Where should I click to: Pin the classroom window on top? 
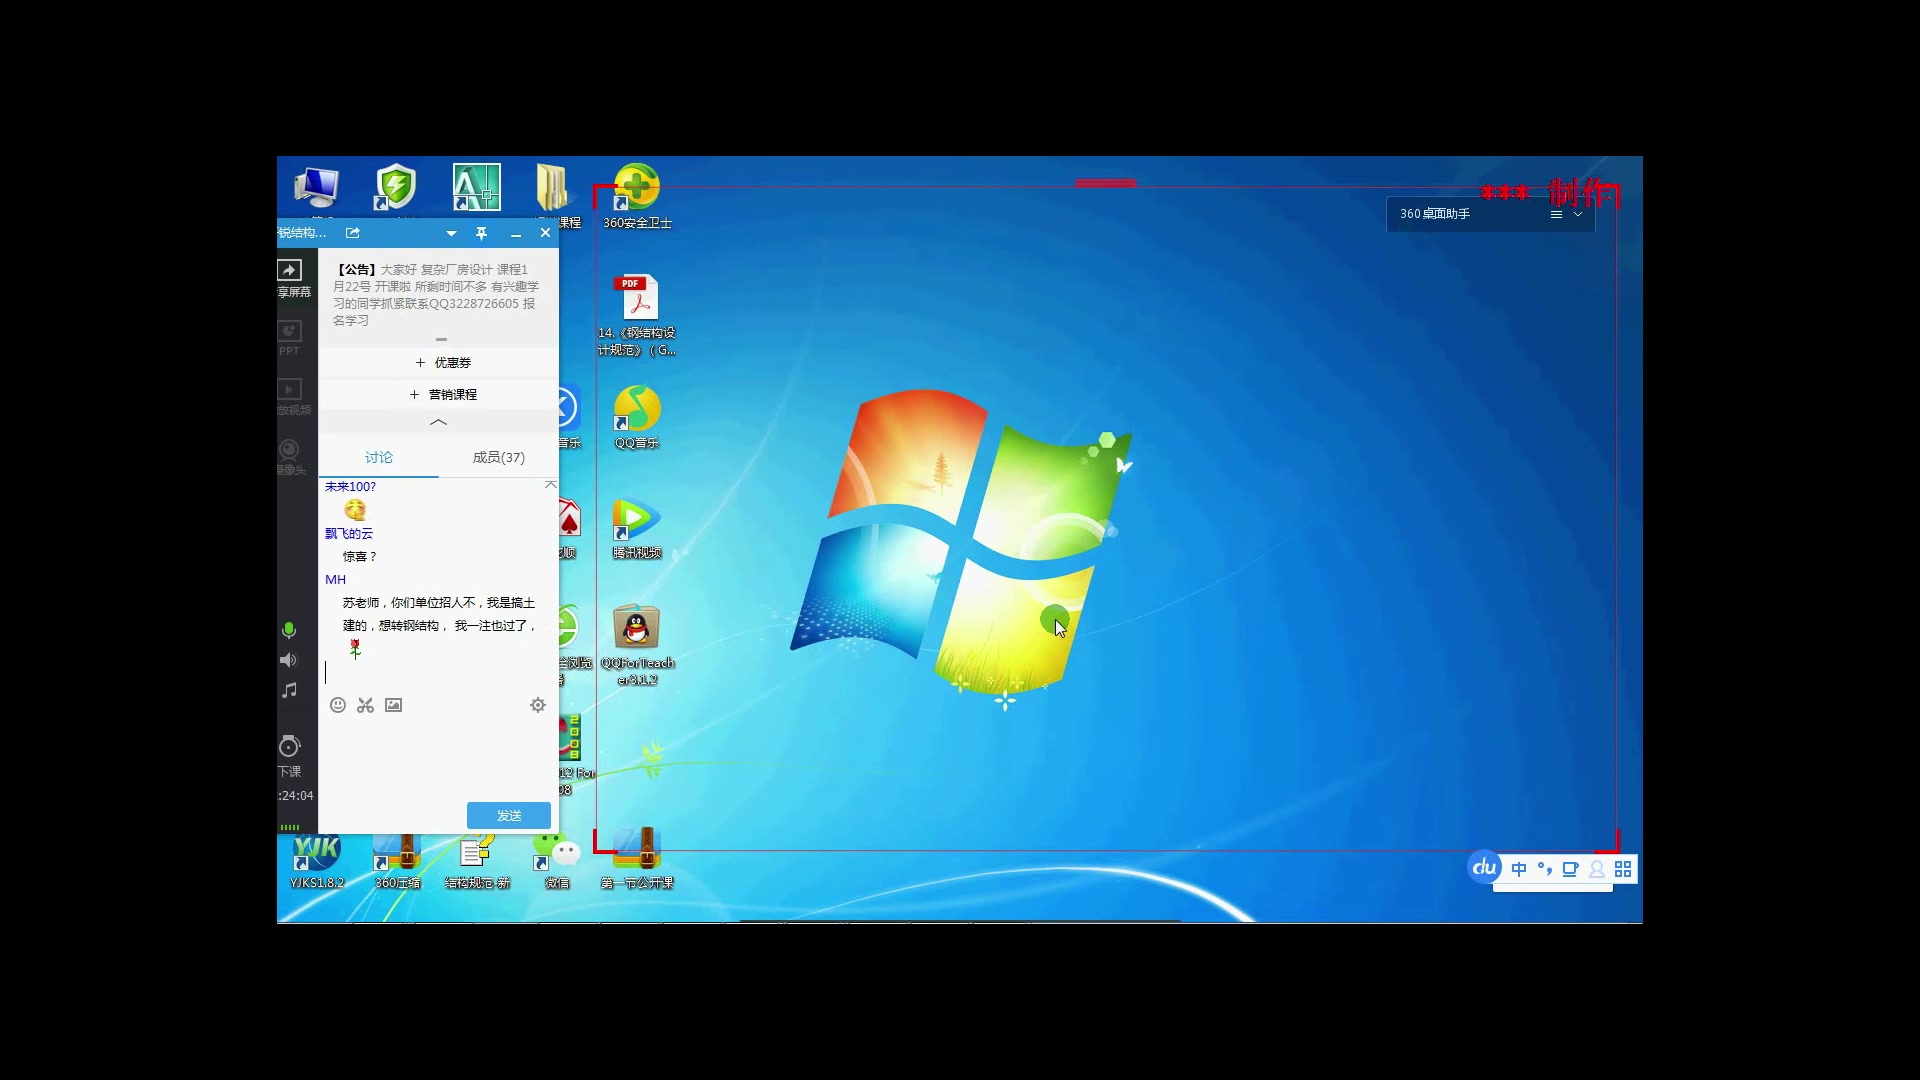click(x=482, y=233)
